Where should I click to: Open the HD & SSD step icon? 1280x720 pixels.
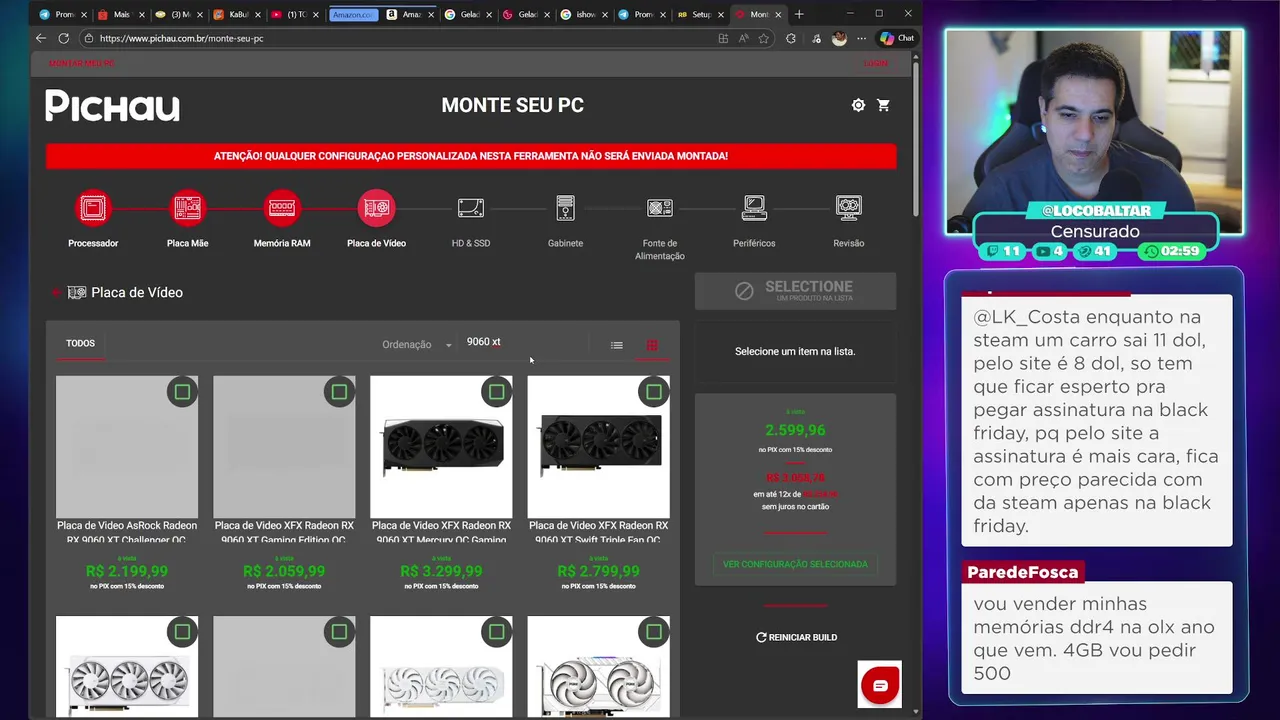click(x=471, y=208)
